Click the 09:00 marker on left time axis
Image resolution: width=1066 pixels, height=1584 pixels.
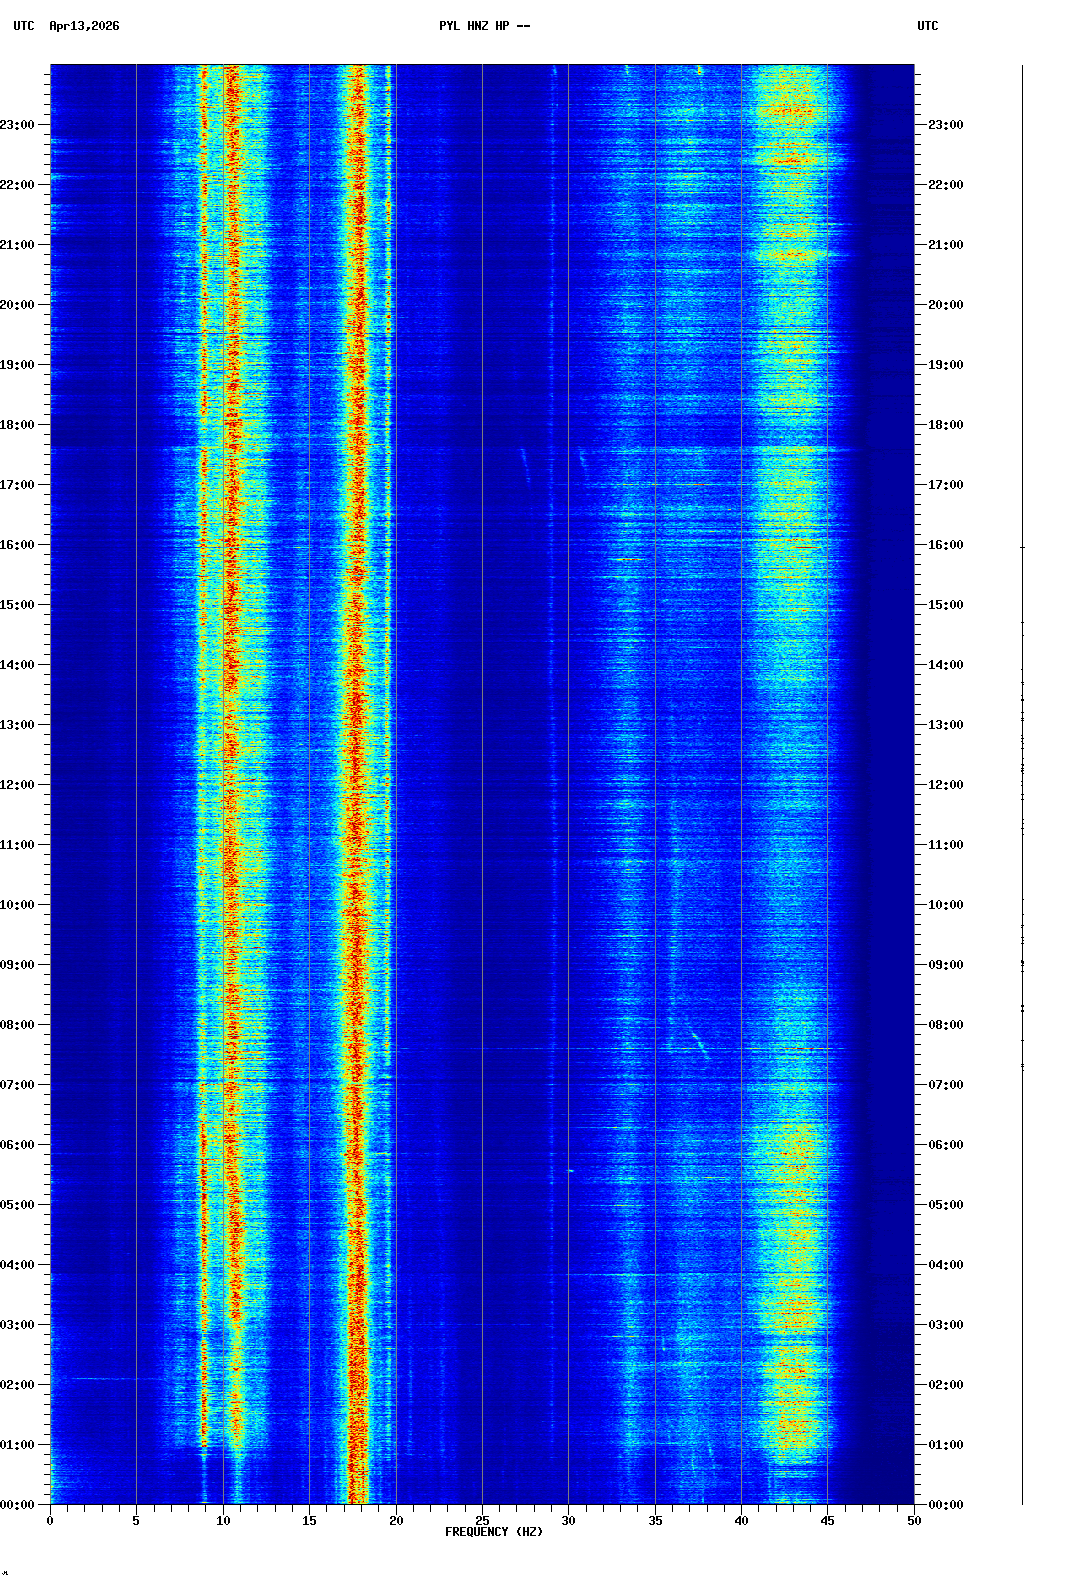click(x=18, y=965)
